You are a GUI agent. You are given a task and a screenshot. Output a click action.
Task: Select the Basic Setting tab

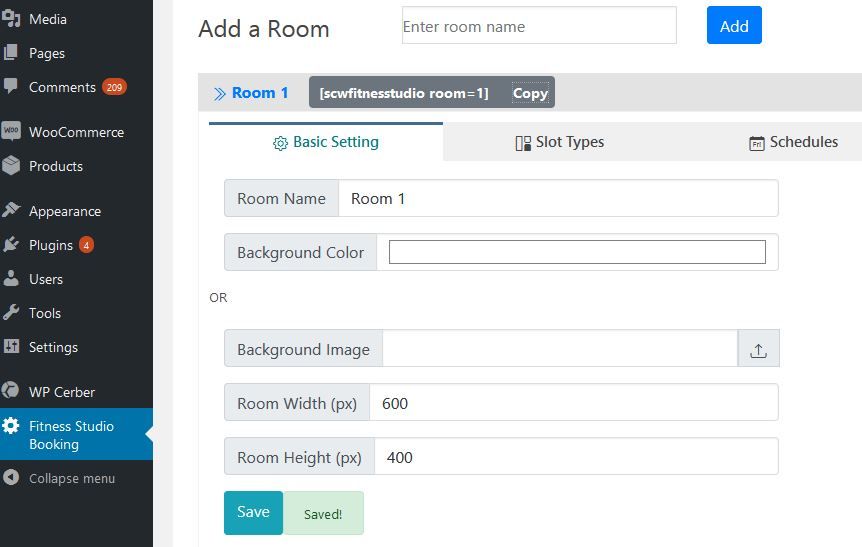pyautogui.click(x=326, y=142)
